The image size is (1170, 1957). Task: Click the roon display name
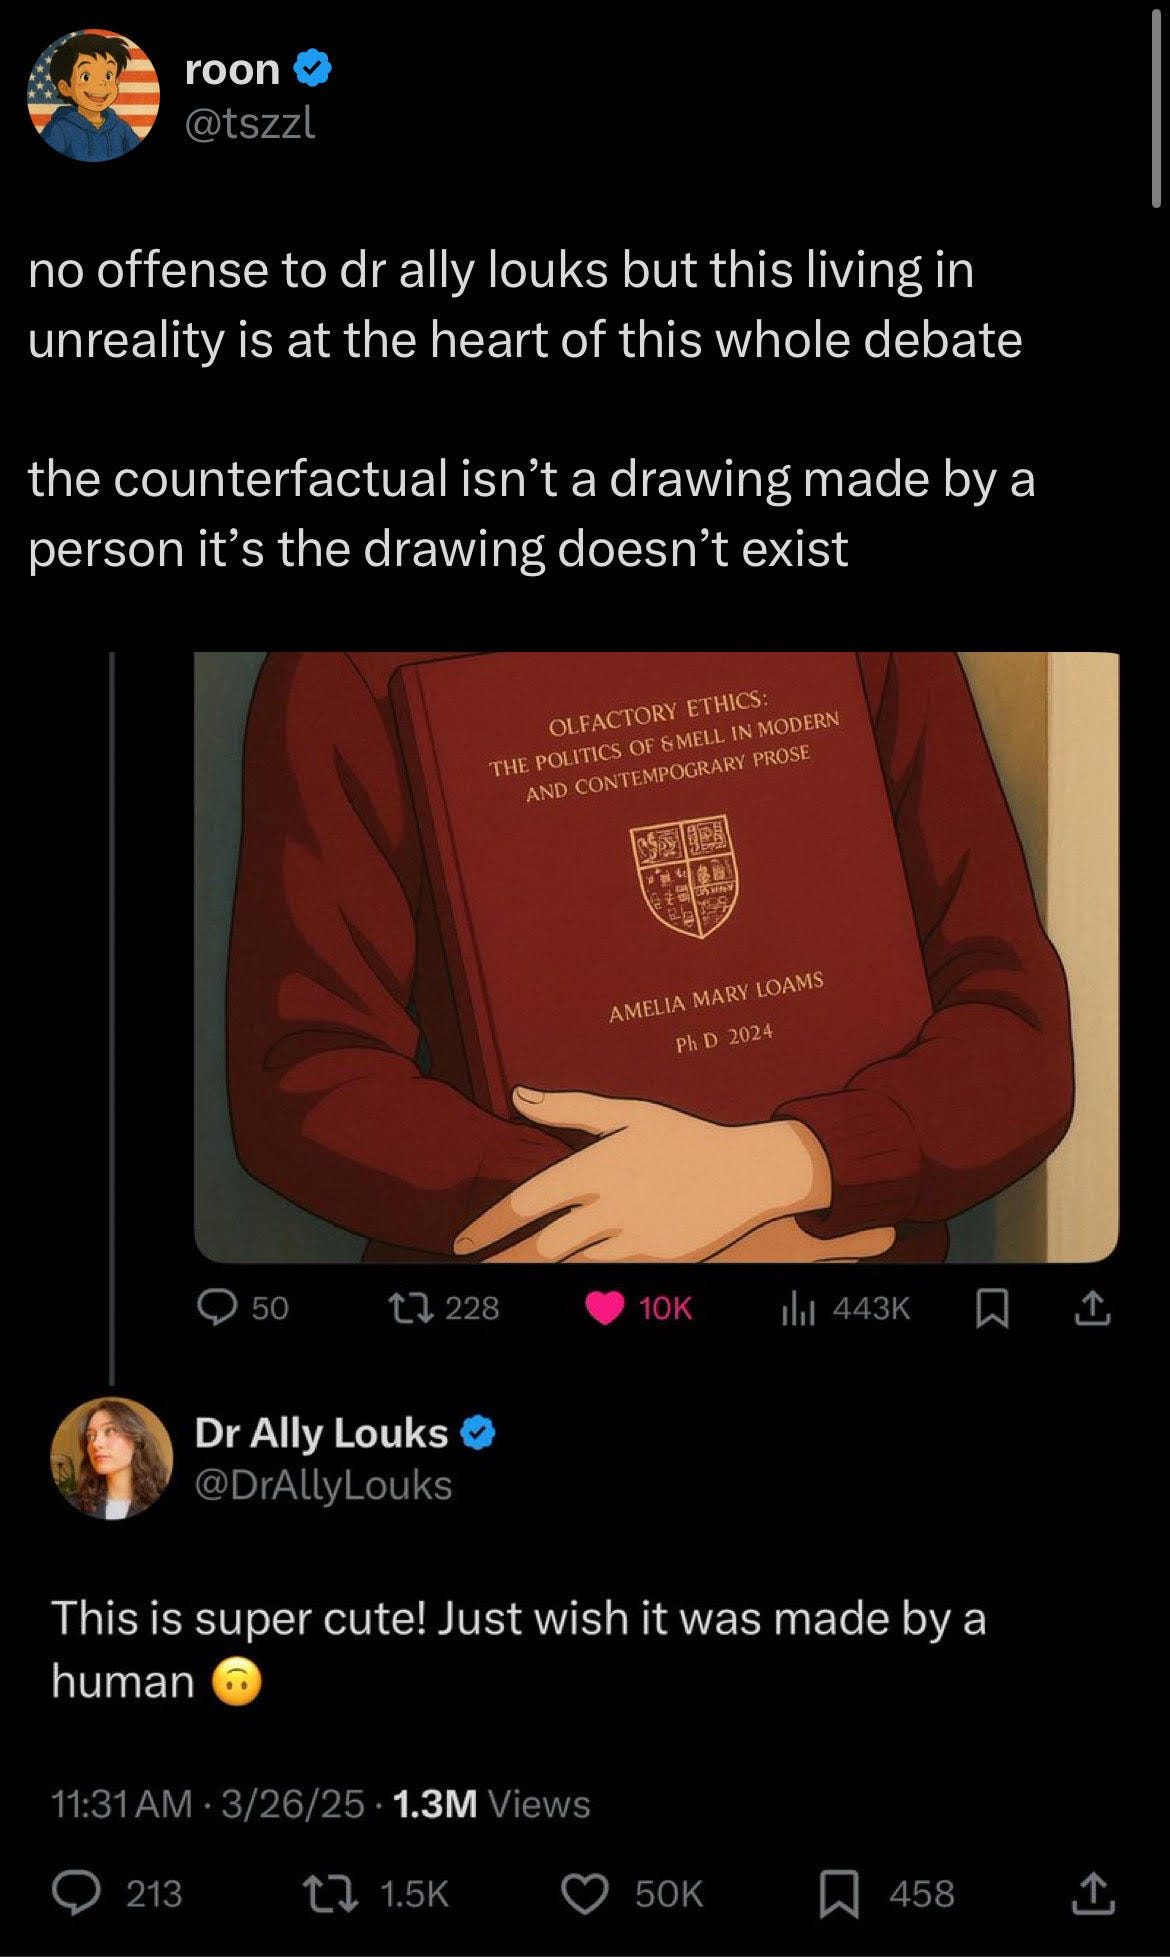tap(232, 70)
